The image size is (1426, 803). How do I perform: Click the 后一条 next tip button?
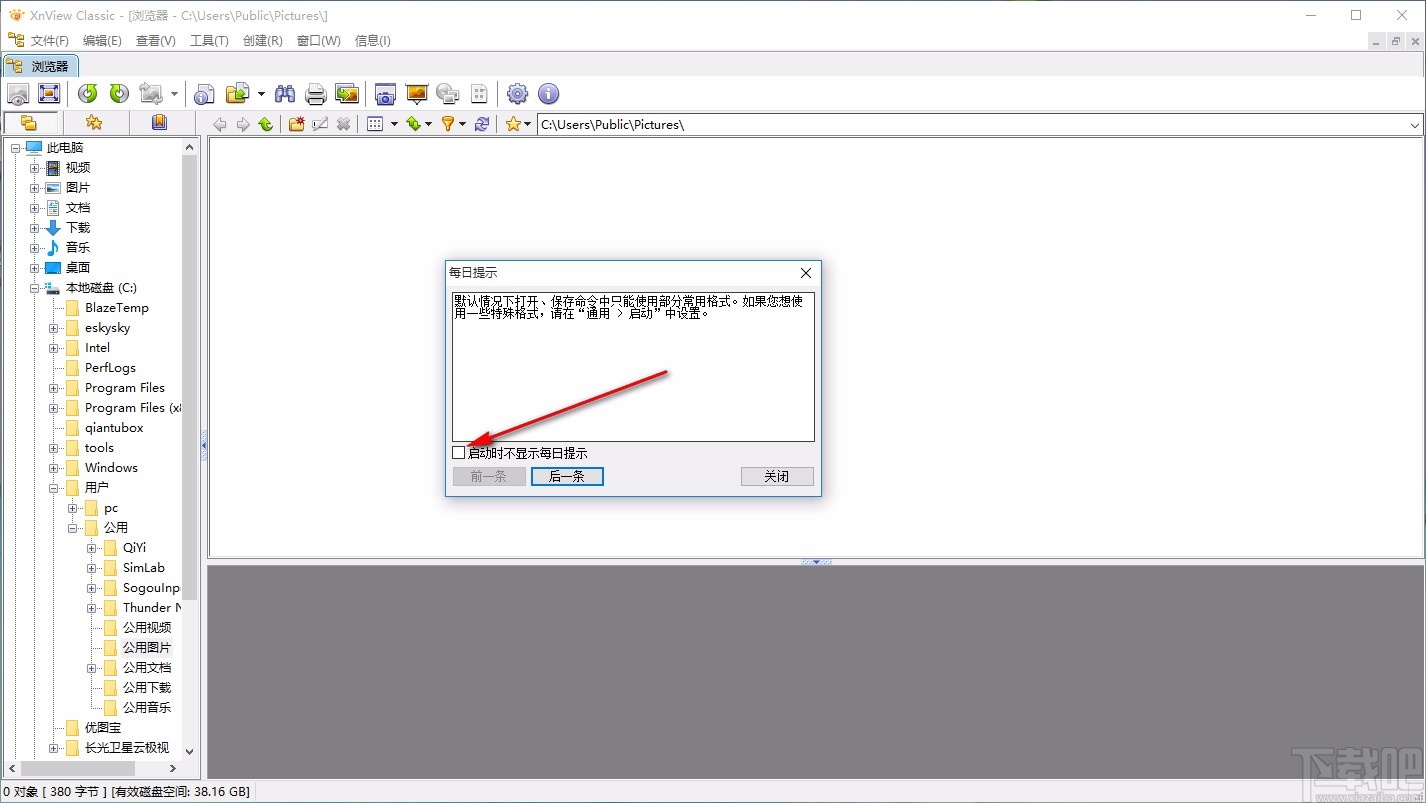(x=567, y=477)
